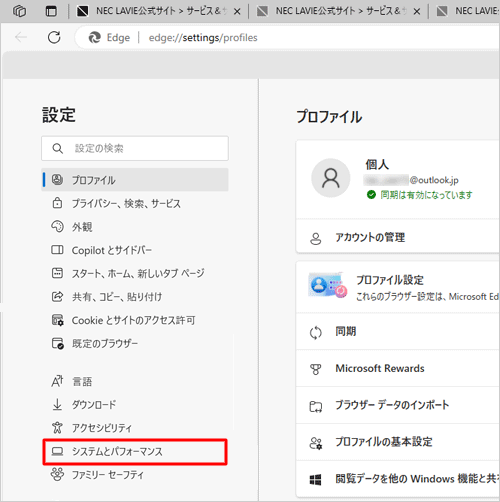The width and height of the screenshot is (500, 502).
Task: Open Cookie とサイトのアクセス許可 settings
Action: [x=135, y=320]
